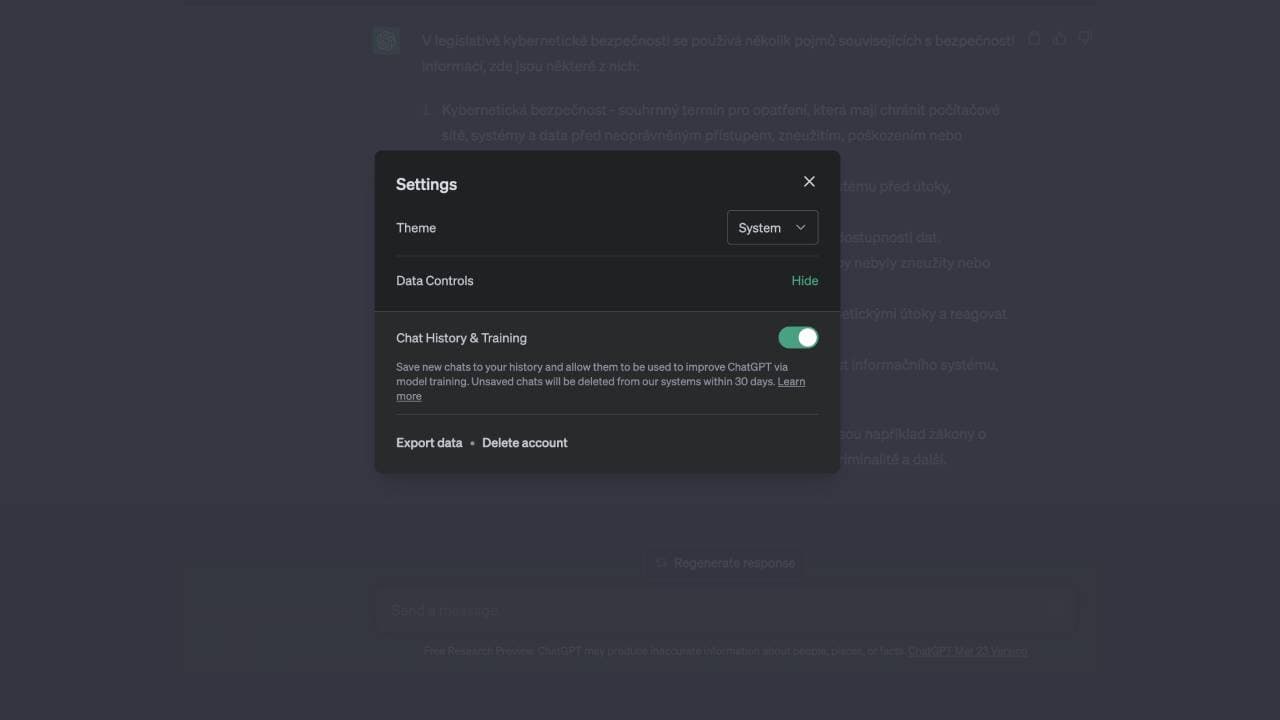Open the Learn more link
This screenshot has width=1280, height=720.
coord(600,389)
